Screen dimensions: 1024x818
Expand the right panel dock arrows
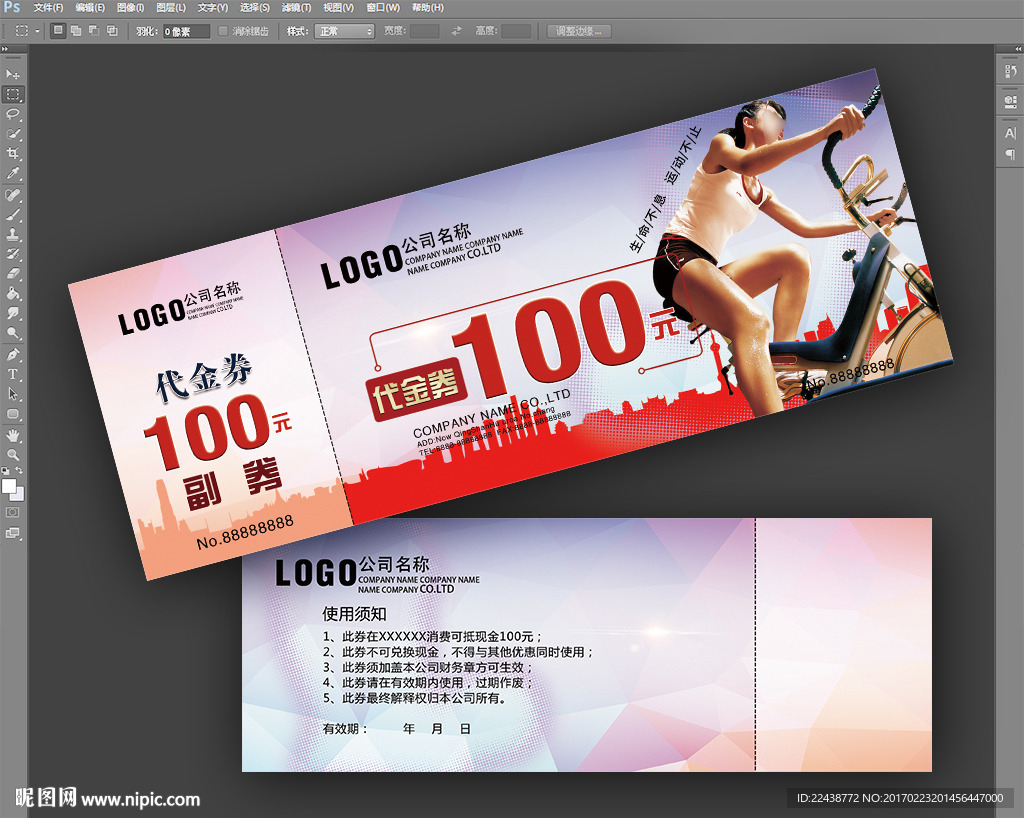tap(1017, 49)
